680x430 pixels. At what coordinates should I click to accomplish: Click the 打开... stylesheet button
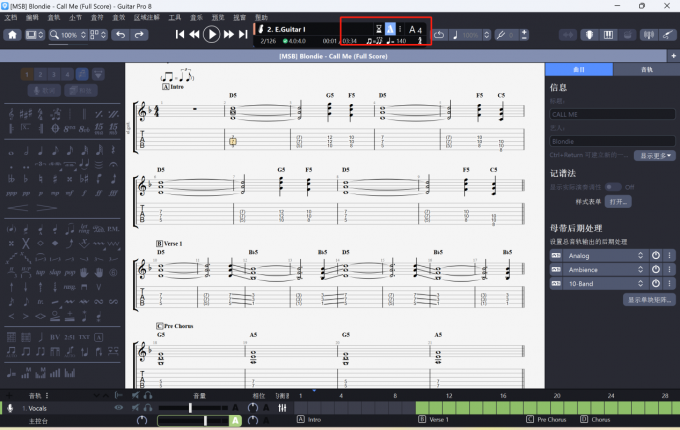[619, 201]
